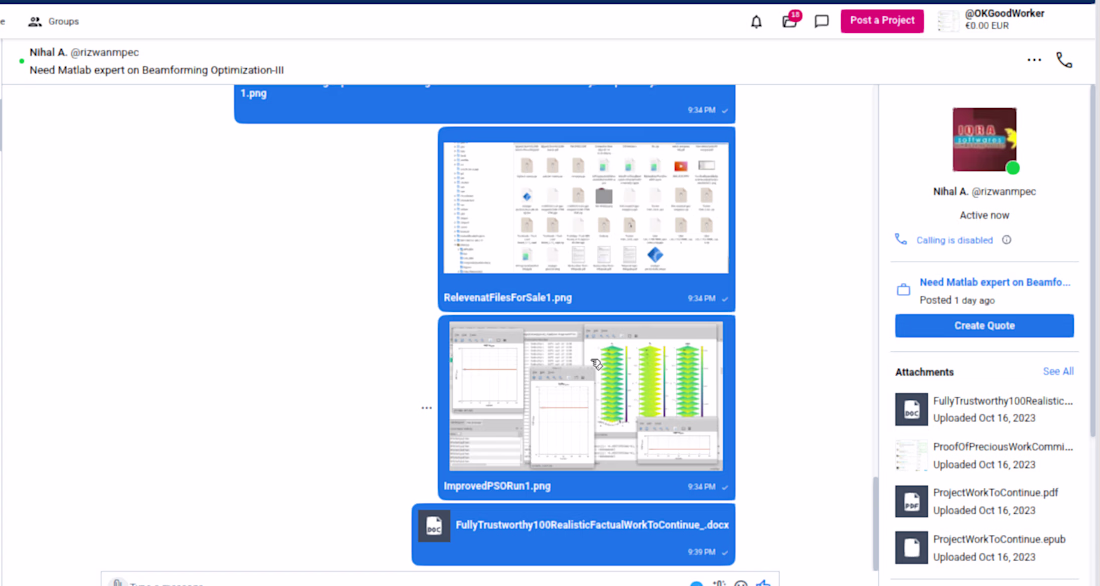The width and height of the screenshot is (1100, 586).
Task: Click Nihal A. @rizwanmpec in the sidebar
Action: [984, 192]
